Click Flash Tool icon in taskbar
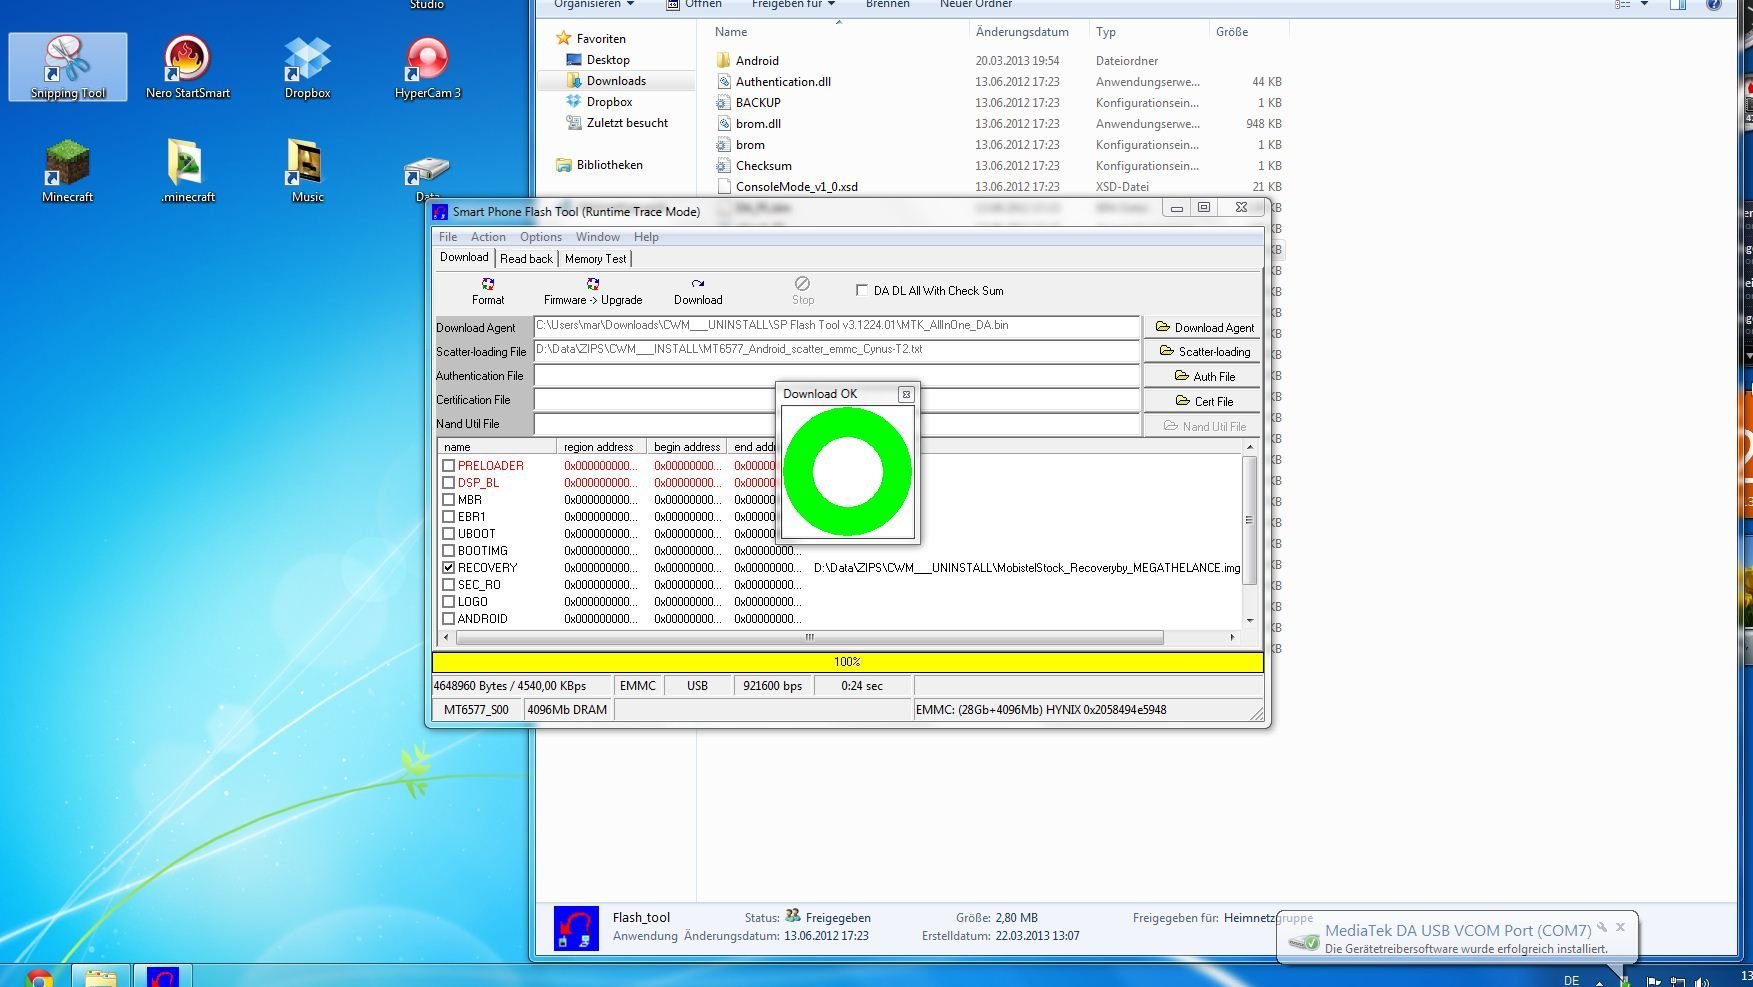 pos(162,977)
